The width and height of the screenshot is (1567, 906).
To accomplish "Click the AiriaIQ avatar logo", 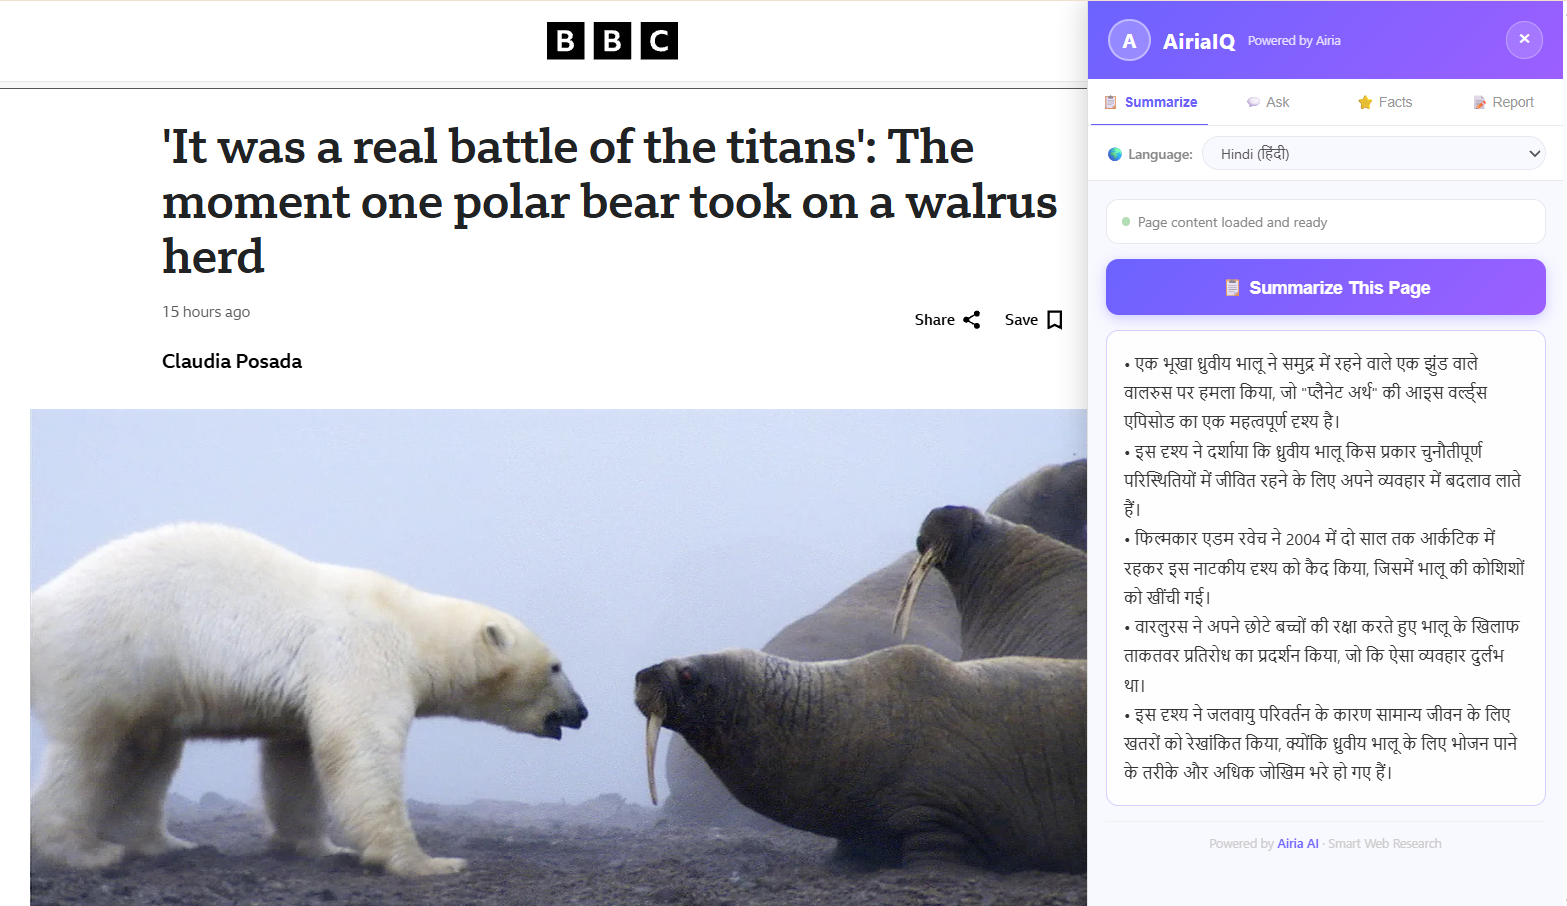I will click(x=1129, y=41).
